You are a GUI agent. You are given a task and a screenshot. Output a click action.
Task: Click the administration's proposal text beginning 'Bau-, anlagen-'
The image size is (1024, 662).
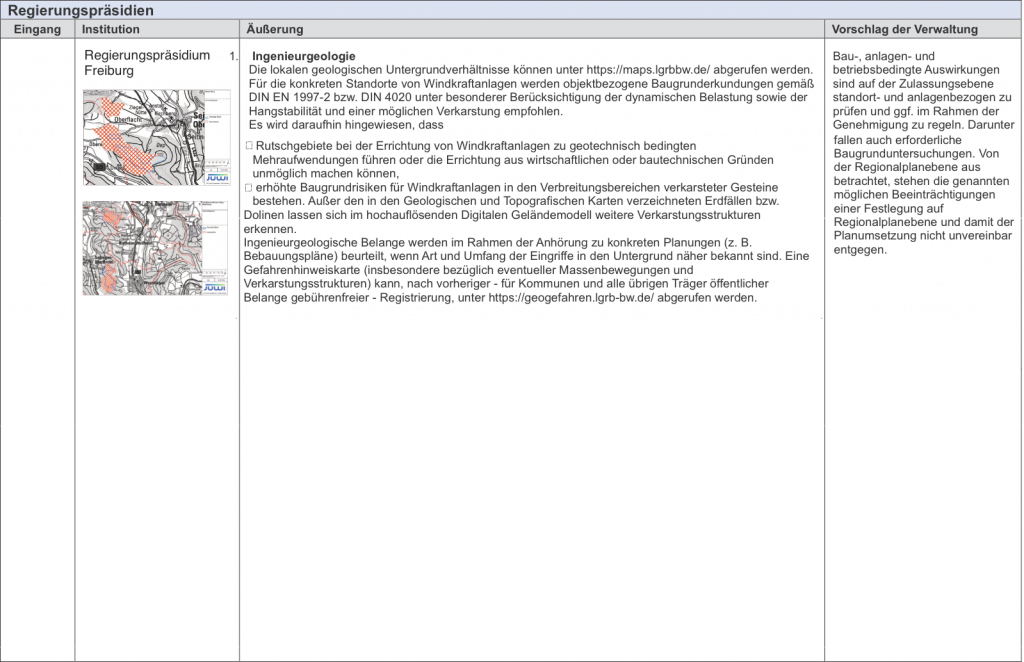coord(922,150)
